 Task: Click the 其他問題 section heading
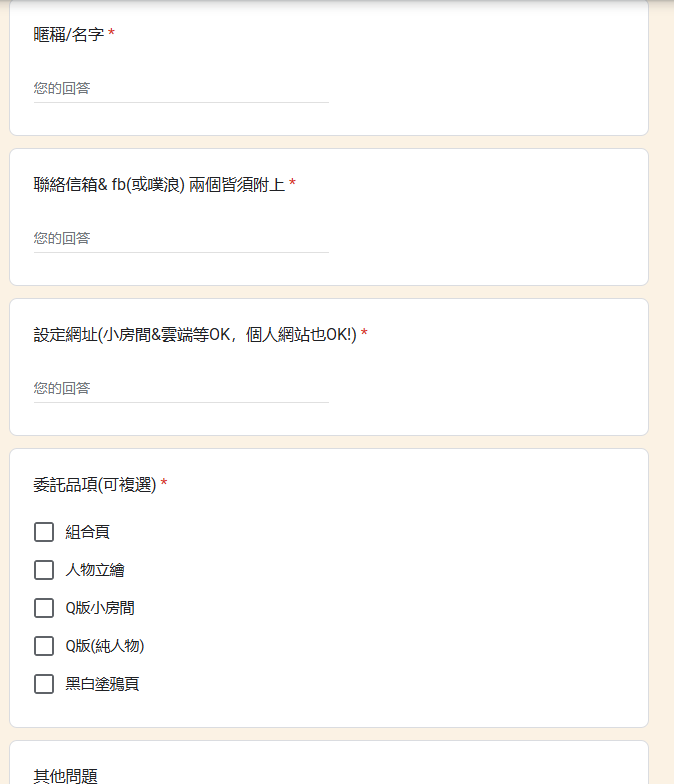click(x=66, y=776)
